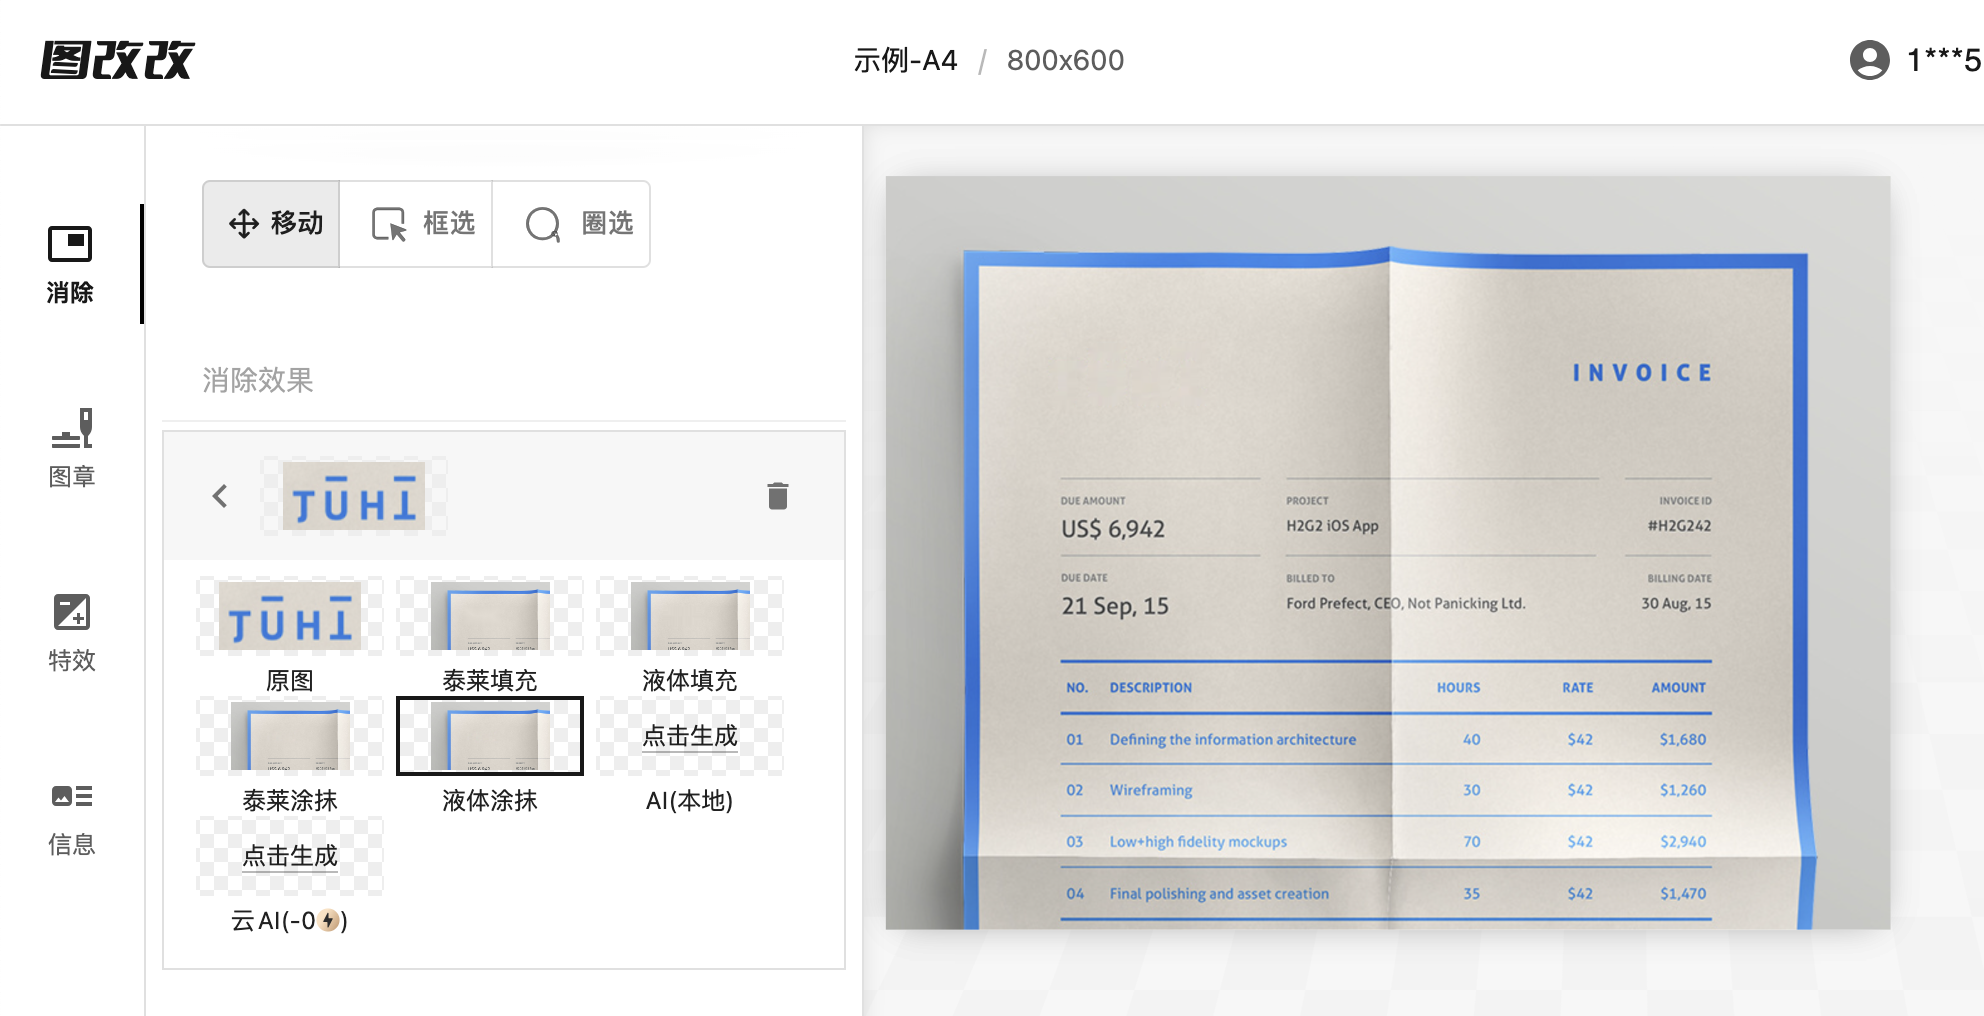Screen dimensions: 1984x1016
Task: Select the 液体涂抹 effect thumbnail
Action: pos(490,737)
